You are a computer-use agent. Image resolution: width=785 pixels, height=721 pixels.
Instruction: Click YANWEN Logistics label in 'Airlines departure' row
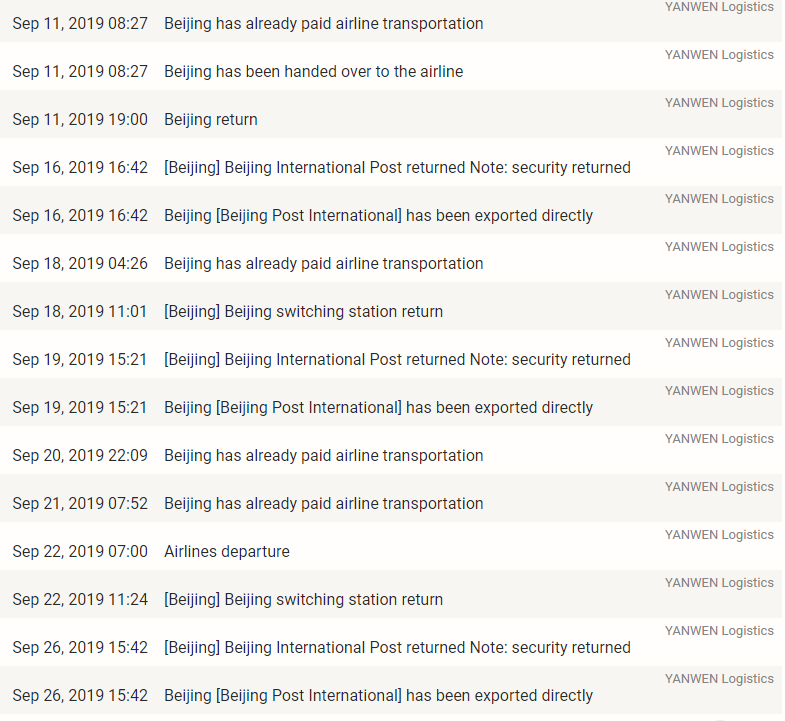coord(719,535)
